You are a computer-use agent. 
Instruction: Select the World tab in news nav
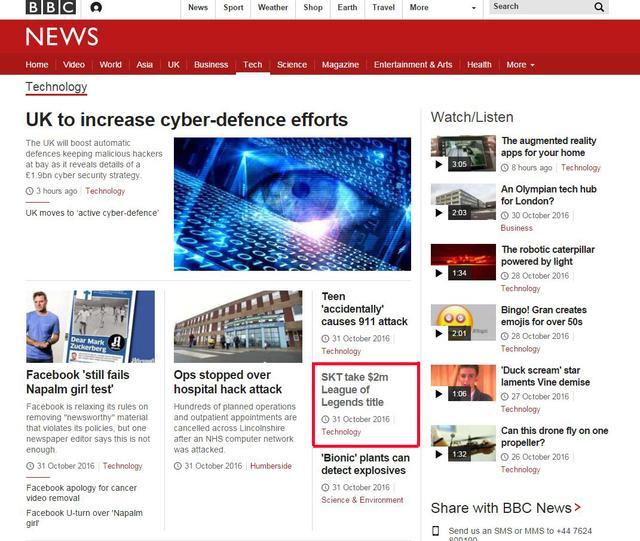(110, 65)
